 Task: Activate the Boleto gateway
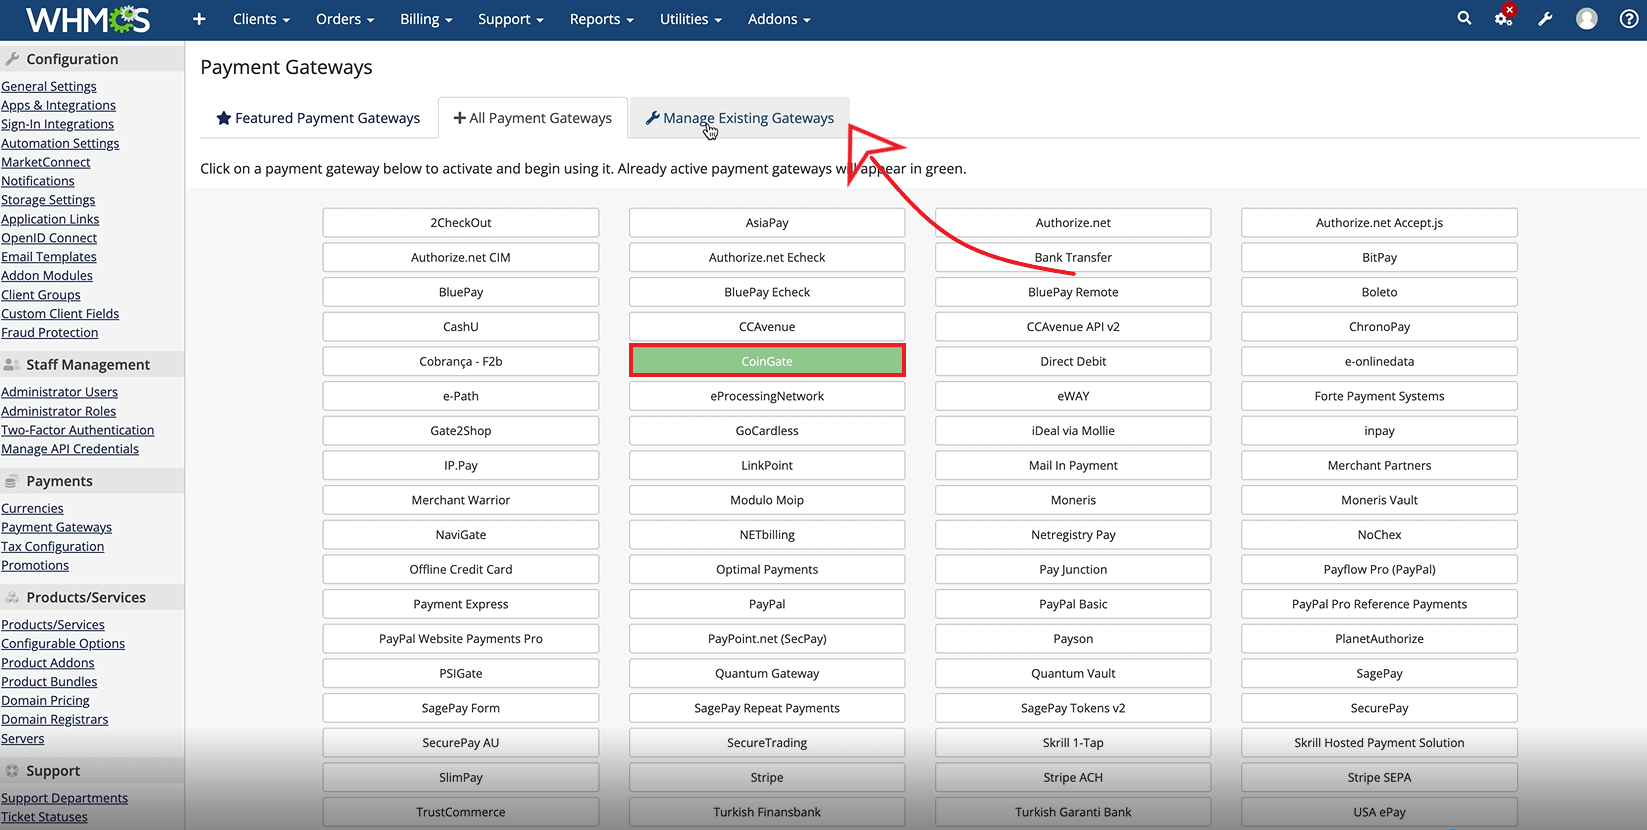tap(1379, 292)
